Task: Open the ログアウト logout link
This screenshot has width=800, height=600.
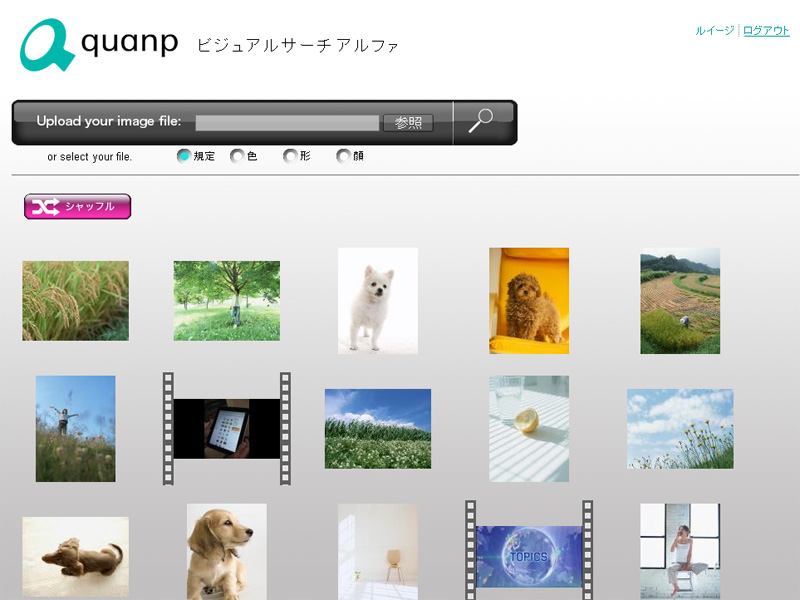Action: (x=764, y=31)
